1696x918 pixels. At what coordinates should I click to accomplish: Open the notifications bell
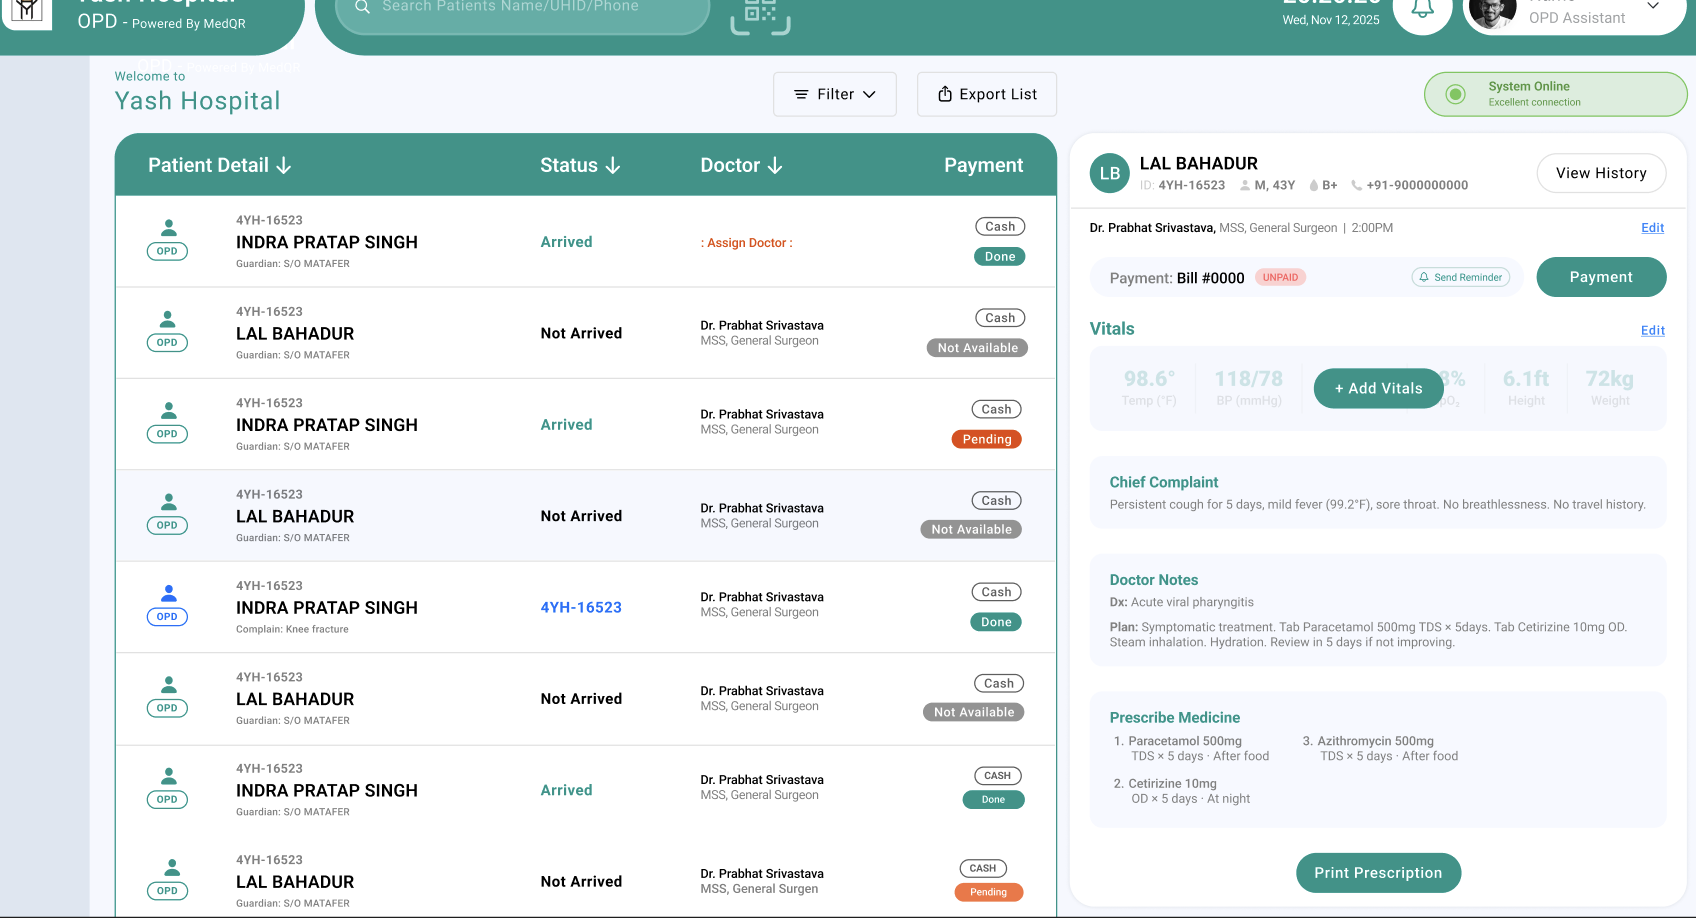click(x=1422, y=10)
